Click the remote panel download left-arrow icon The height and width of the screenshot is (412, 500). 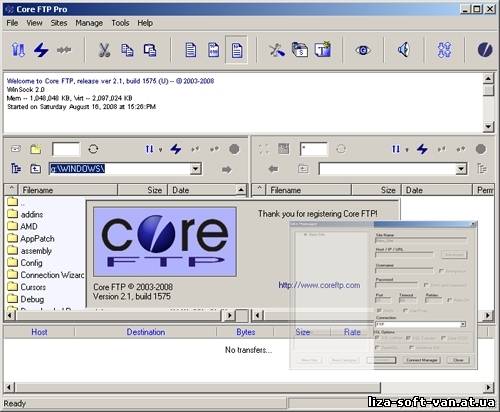[273, 169]
